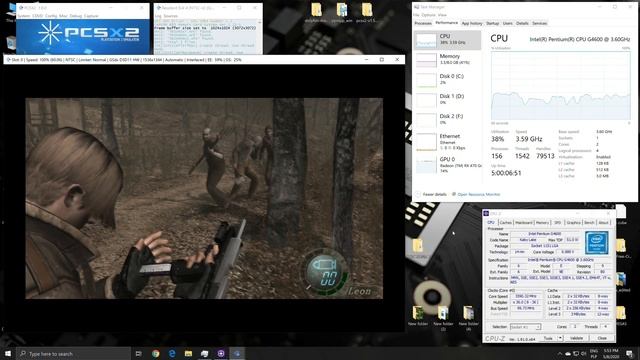Screen dimensions: 640x360
Task: Click the Validate button in CPU-Z
Action: (576, 338)
